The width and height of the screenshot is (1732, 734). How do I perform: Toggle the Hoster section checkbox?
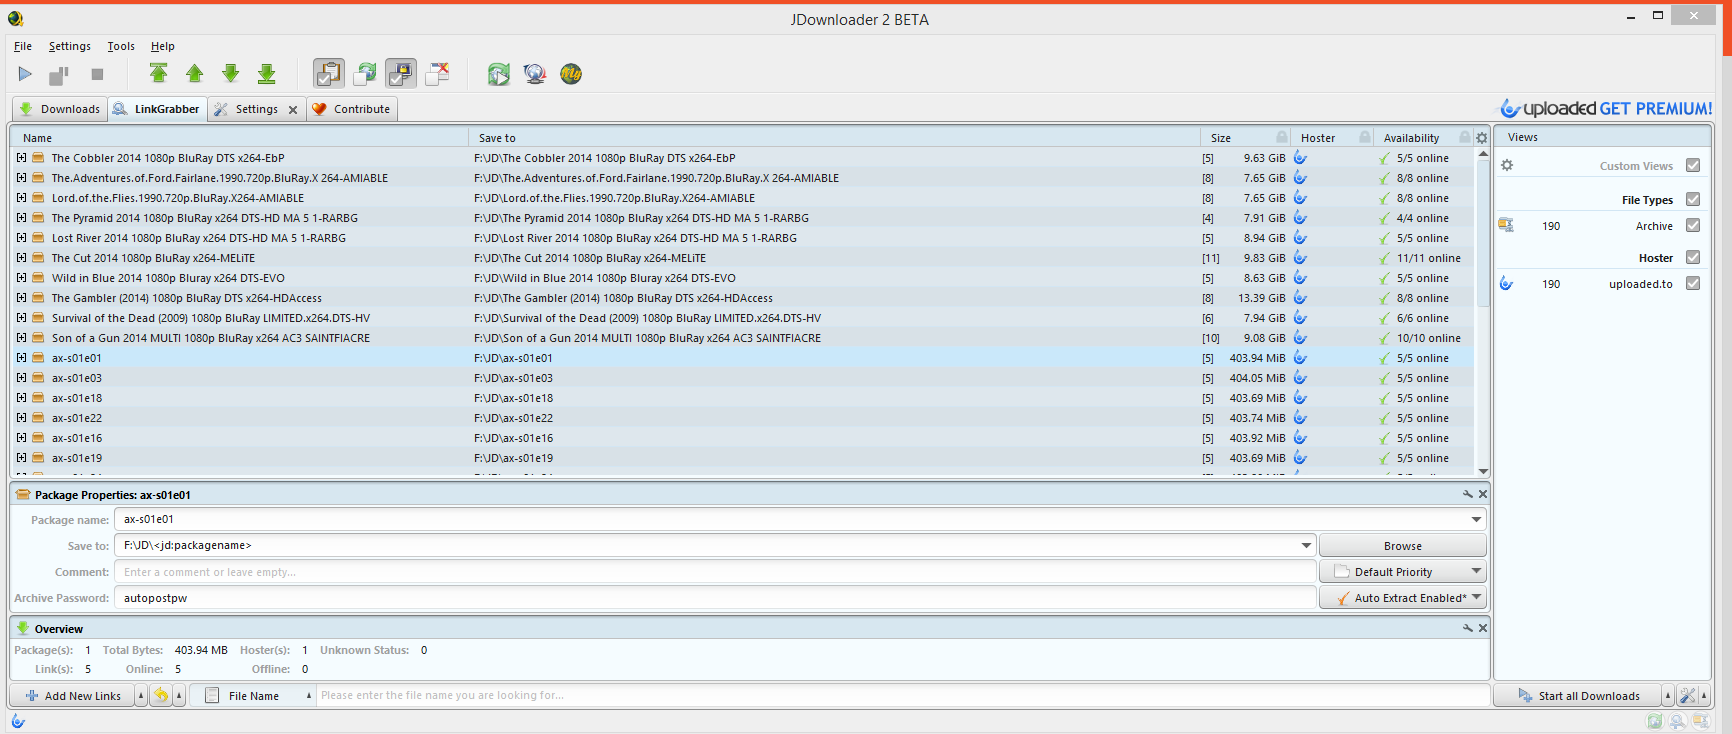(1693, 257)
